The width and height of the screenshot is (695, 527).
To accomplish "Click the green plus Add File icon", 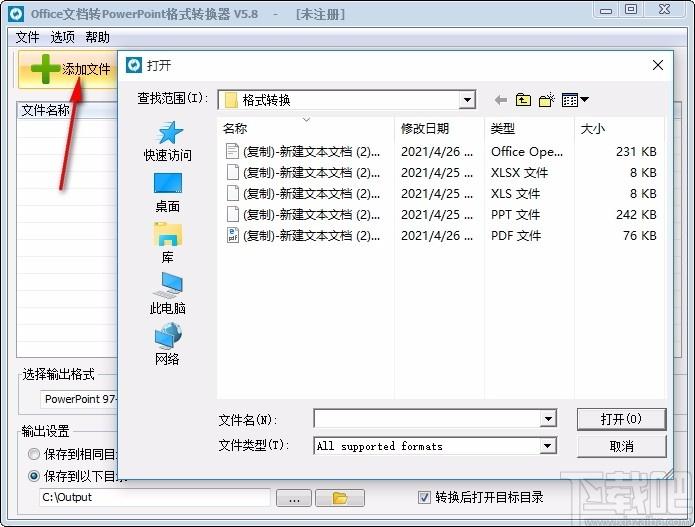I will (45, 69).
